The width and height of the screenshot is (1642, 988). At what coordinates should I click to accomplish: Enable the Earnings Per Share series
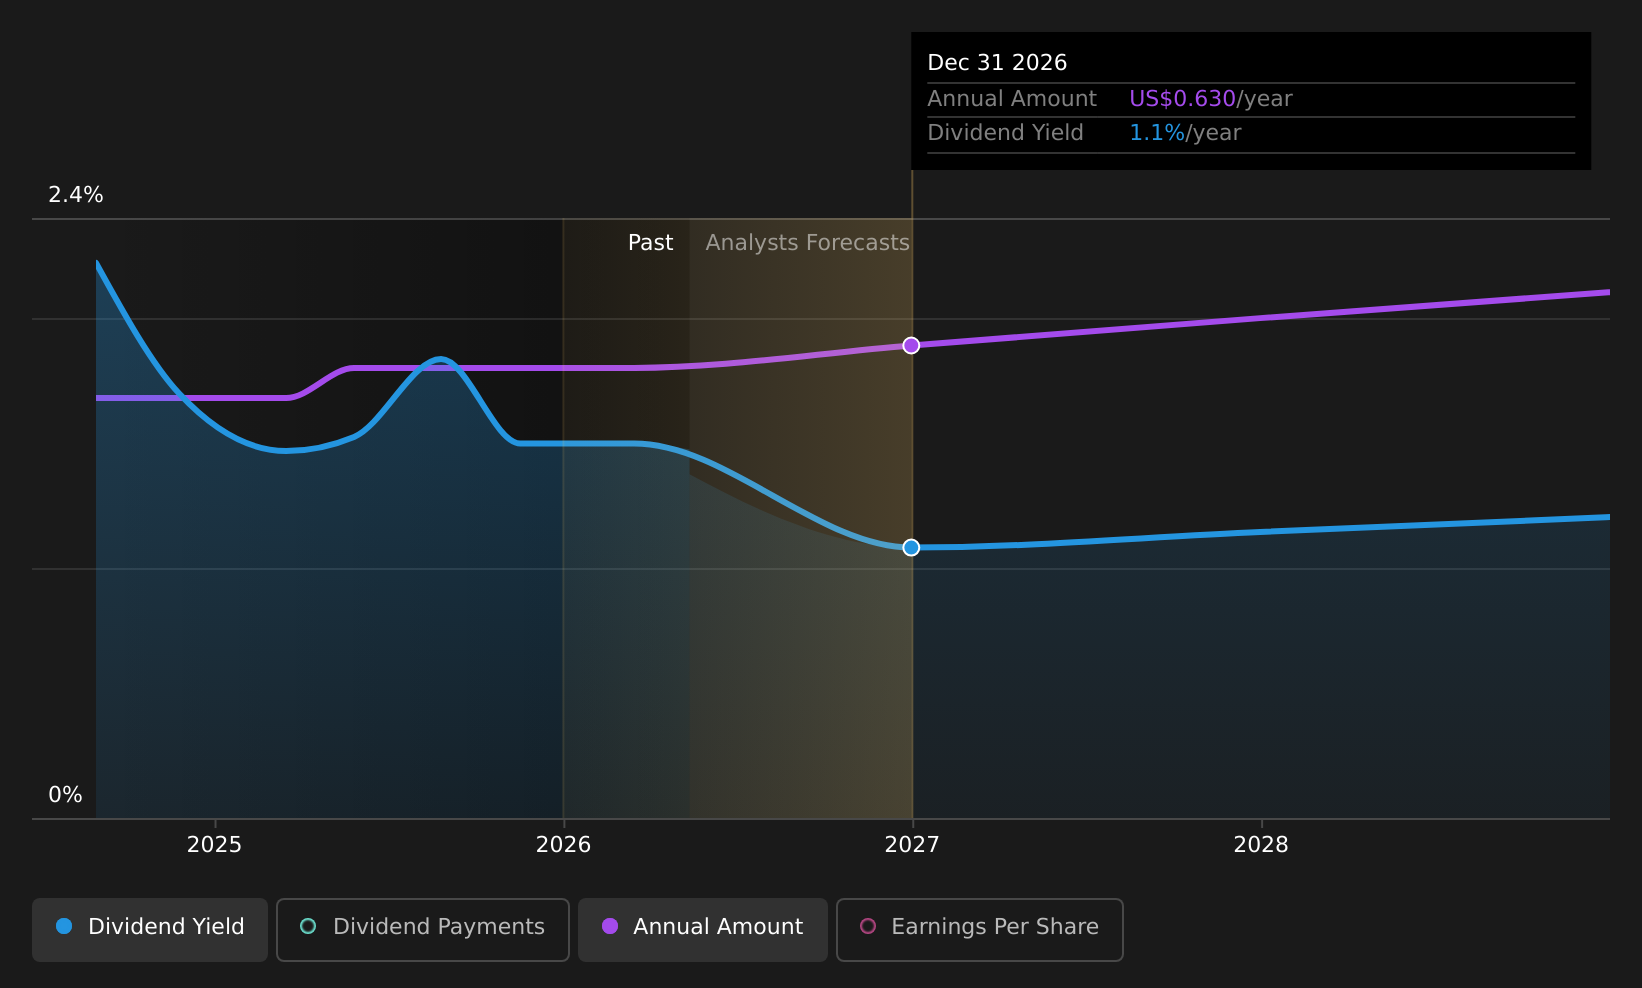(x=980, y=930)
